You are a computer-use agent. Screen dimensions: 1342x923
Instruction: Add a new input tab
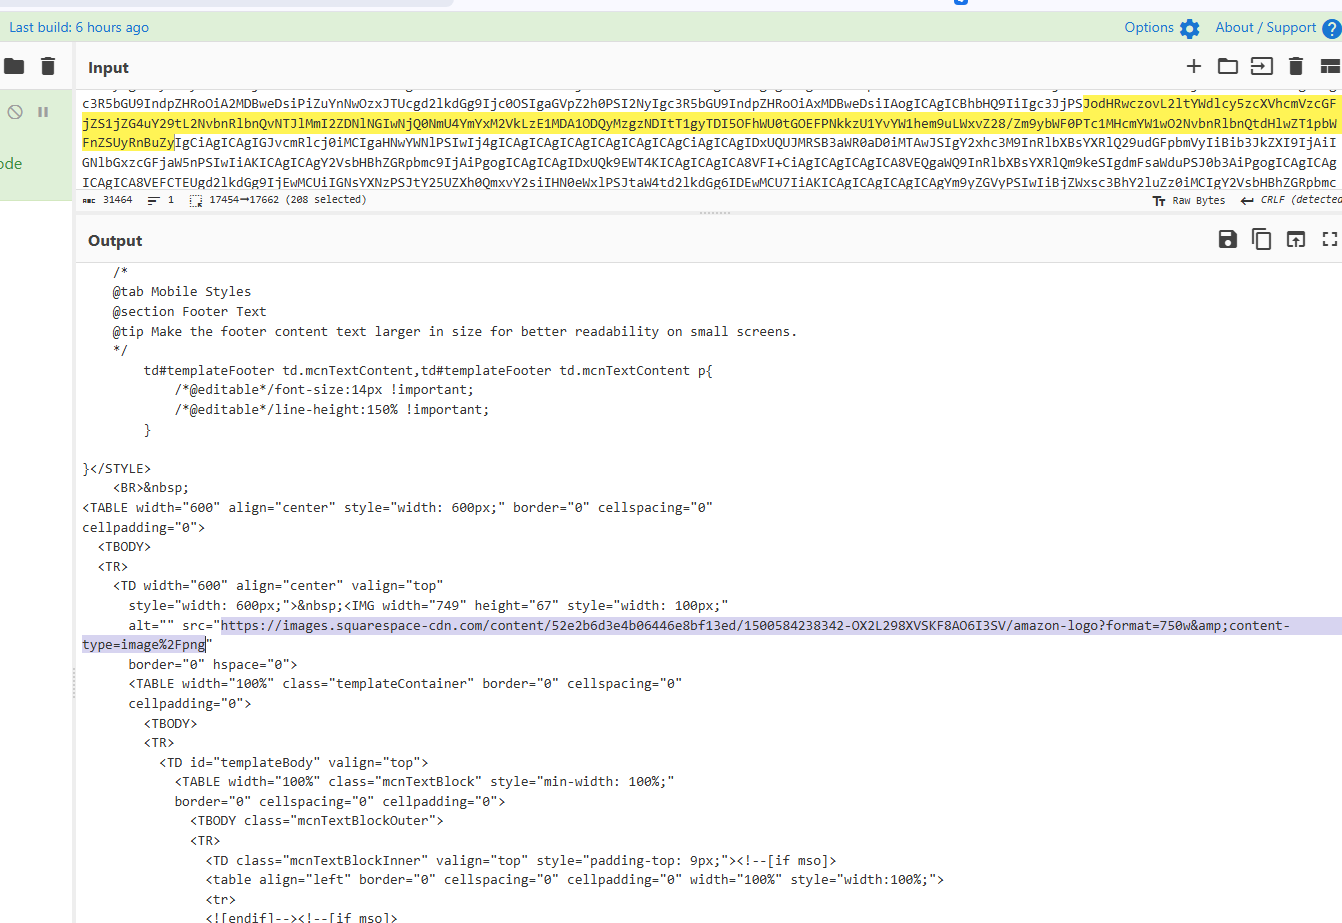1193,67
